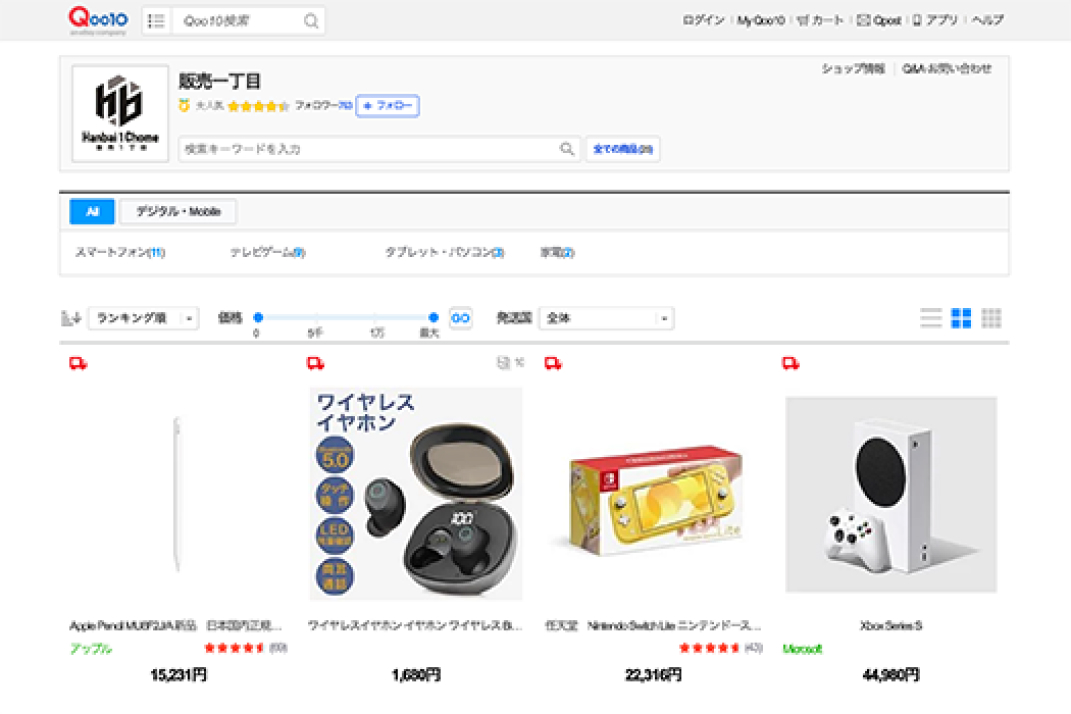Click the Qoo10 search magnifier icon

pos(311,21)
